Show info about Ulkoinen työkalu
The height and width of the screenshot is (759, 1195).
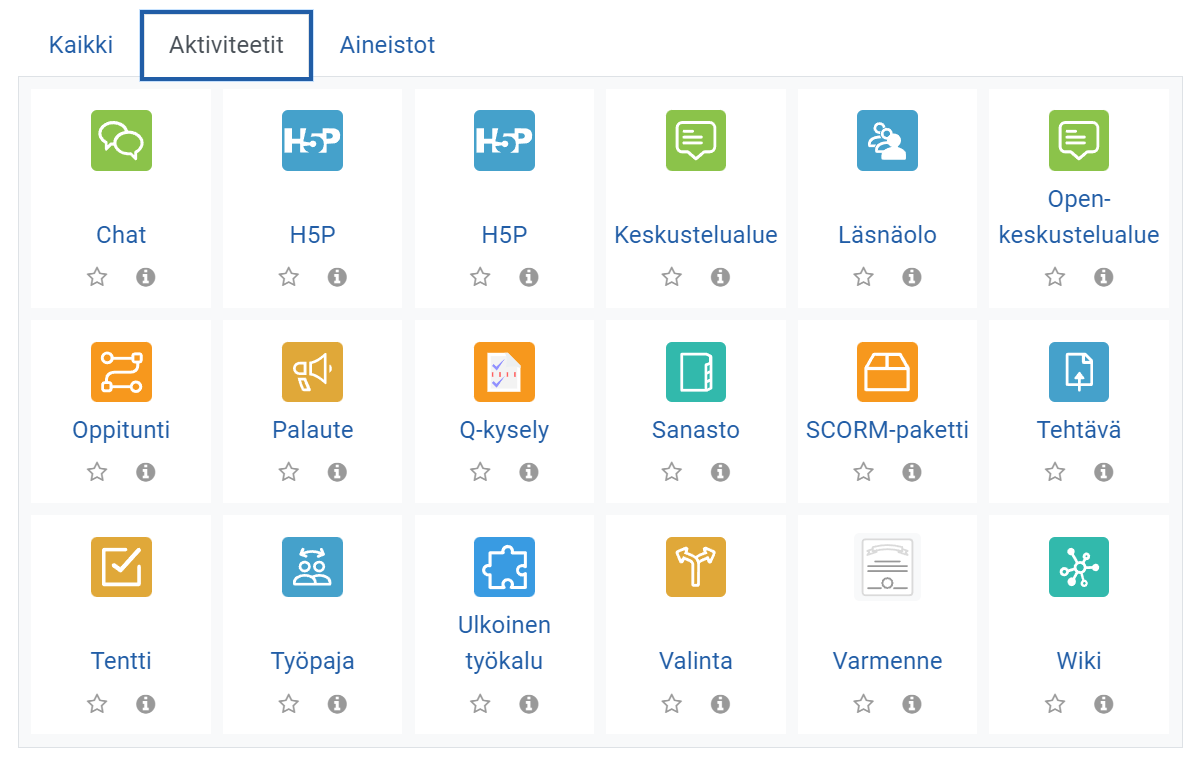(529, 703)
